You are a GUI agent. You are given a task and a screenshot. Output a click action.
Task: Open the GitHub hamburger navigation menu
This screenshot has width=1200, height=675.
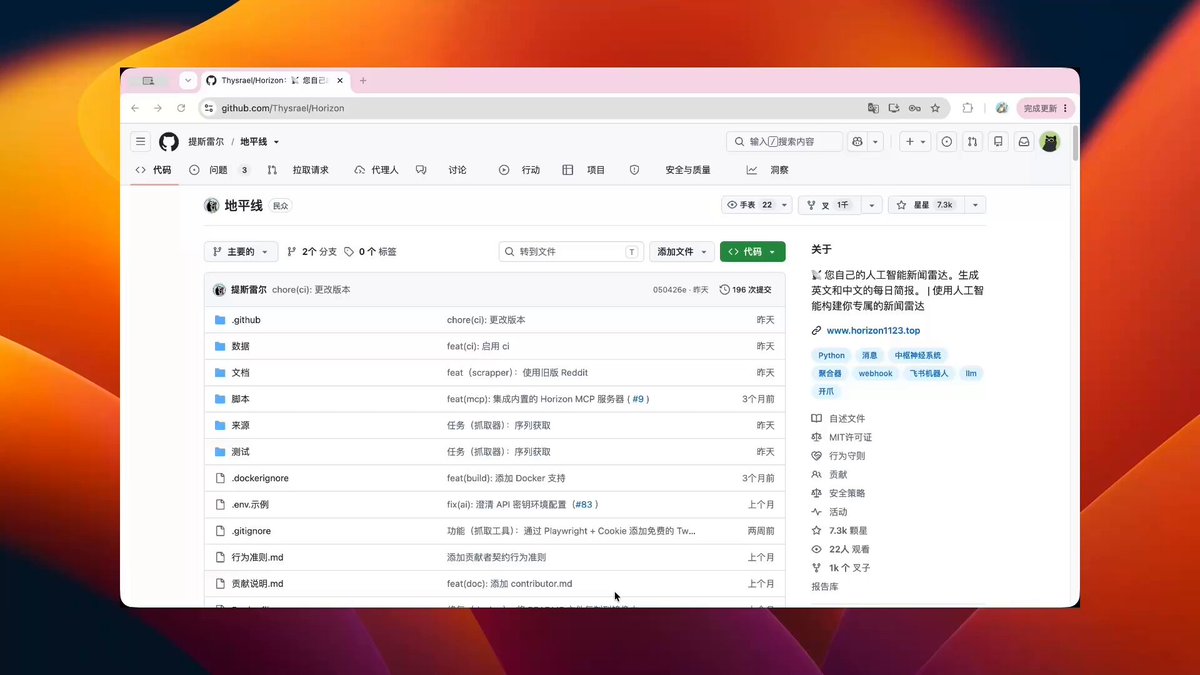click(141, 142)
